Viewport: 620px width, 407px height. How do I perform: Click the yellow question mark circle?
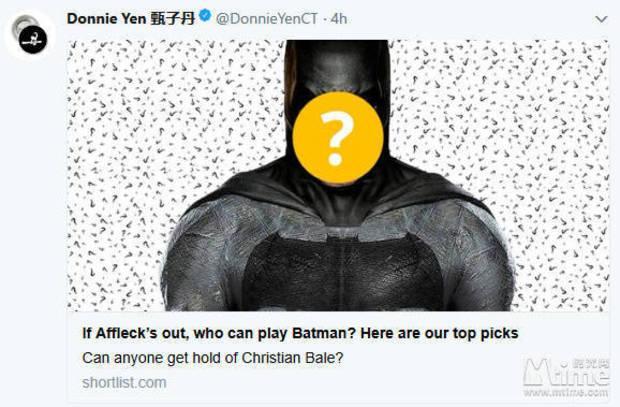(x=338, y=138)
